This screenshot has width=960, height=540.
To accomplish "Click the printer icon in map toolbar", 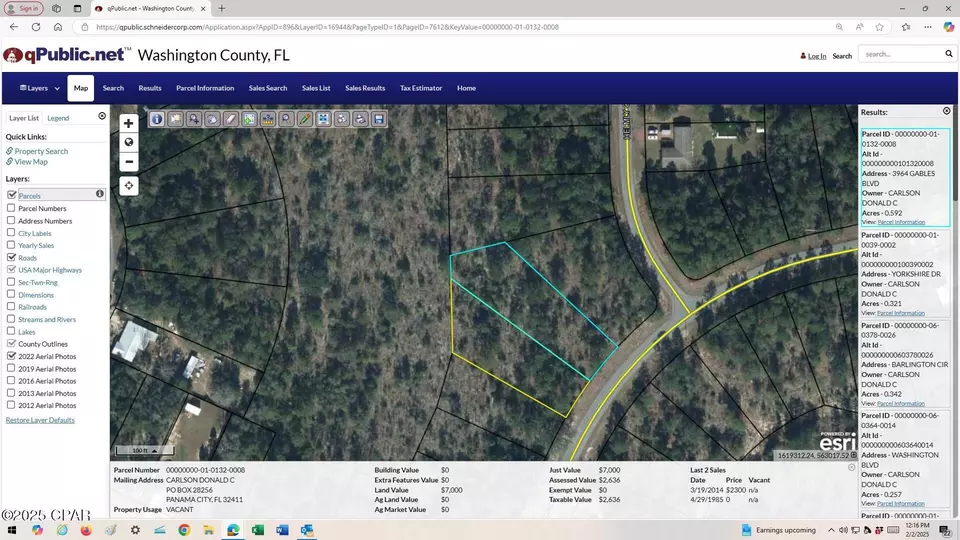I will click(x=361, y=119).
